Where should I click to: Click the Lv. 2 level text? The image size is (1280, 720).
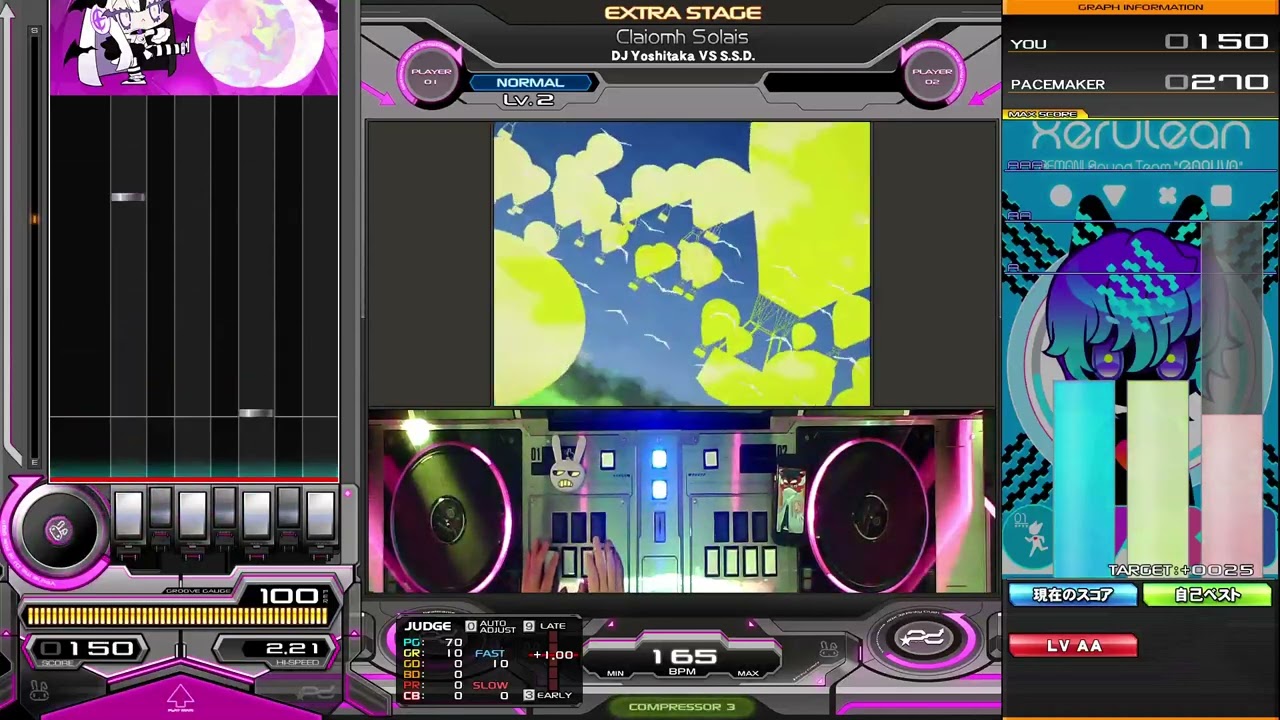pos(529,99)
